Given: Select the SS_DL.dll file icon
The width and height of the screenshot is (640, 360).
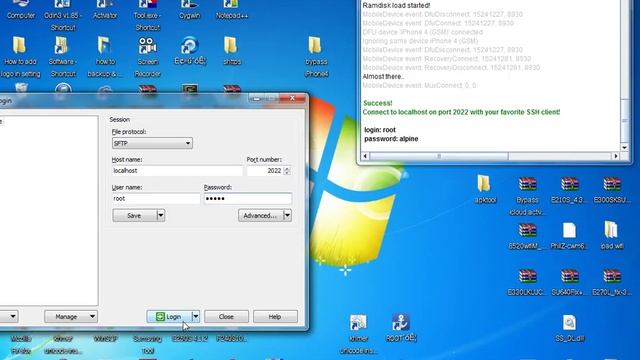Looking at the screenshot, I should [x=569, y=328].
